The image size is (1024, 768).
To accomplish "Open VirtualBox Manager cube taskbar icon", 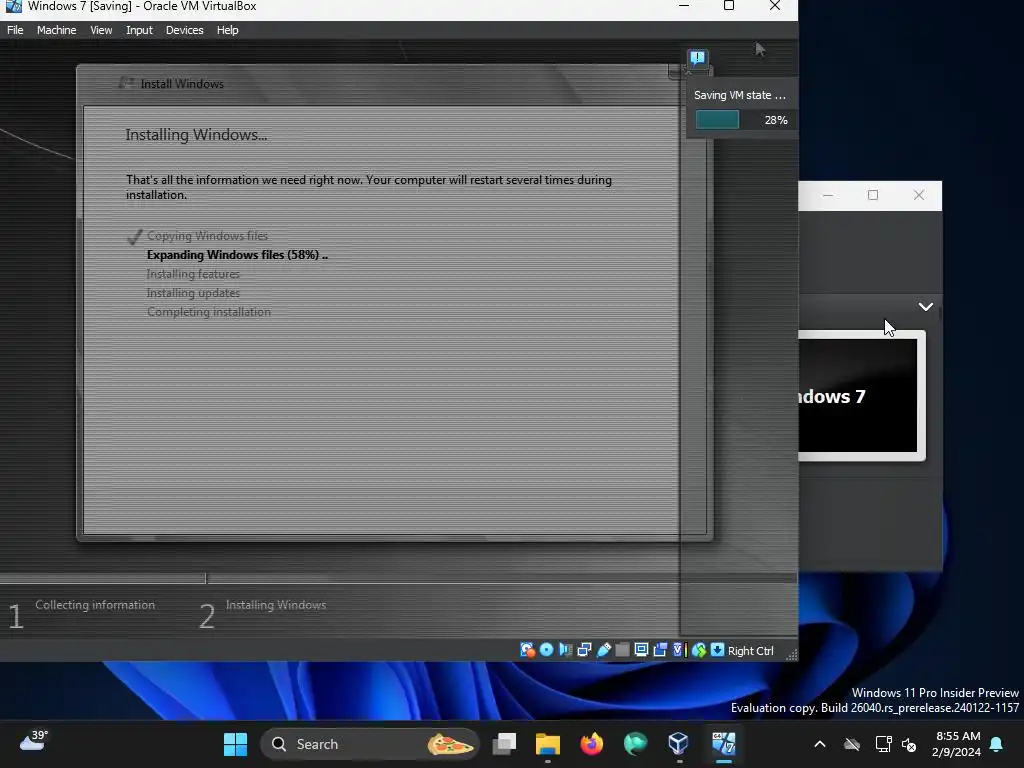I will pos(679,744).
